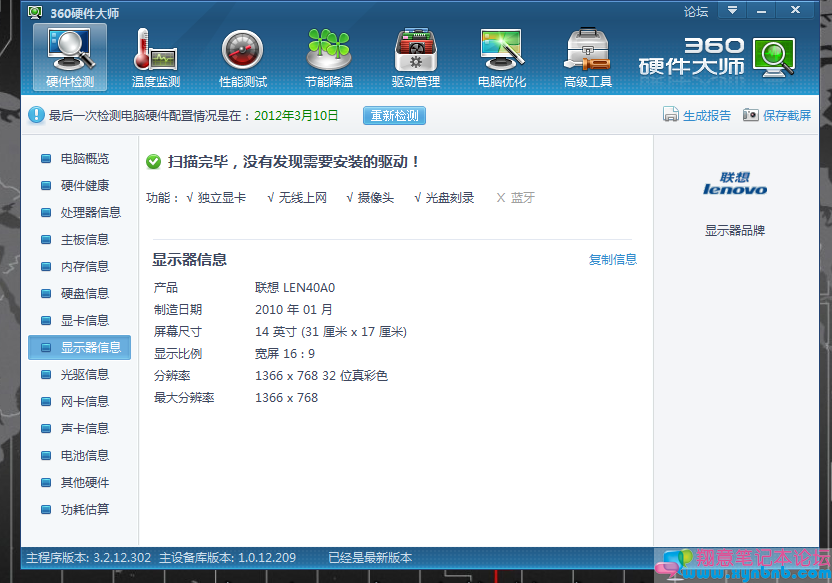This screenshot has width=832, height=583.
Task: Minimize the 360硬件大师 window
Action: tap(761, 10)
